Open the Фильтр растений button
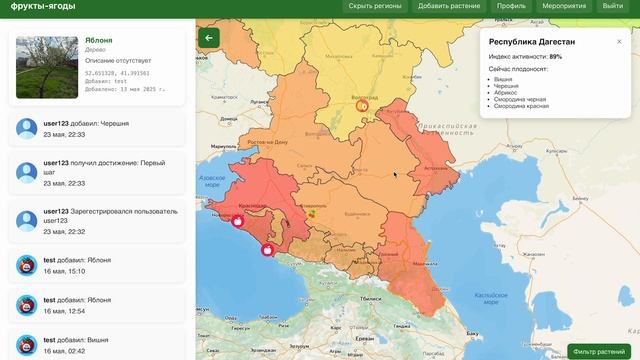The height and width of the screenshot is (360, 640). (x=599, y=351)
